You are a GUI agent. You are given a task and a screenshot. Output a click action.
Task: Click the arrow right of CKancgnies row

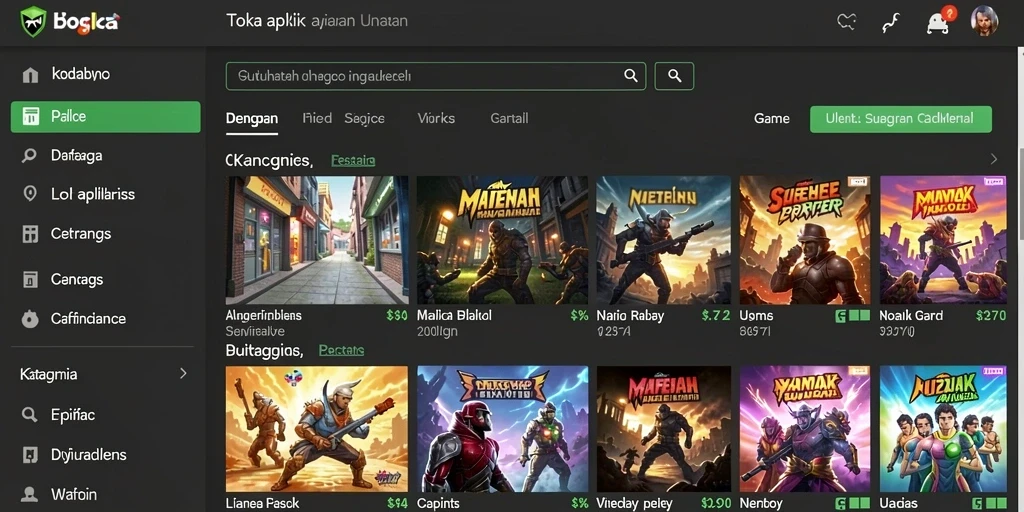pos(994,159)
